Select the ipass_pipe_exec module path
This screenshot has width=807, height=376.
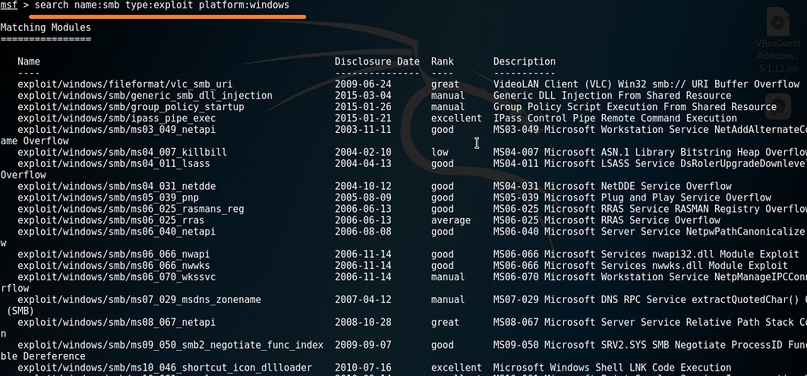[x=116, y=118]
